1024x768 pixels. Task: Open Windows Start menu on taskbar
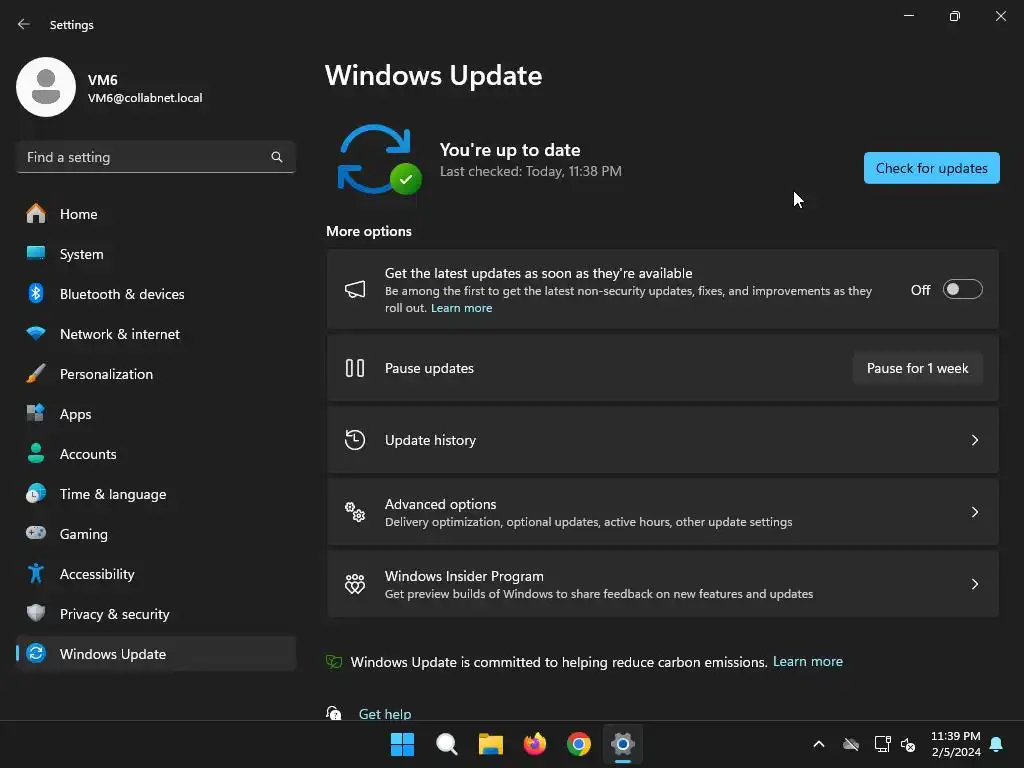click(402, 744)
